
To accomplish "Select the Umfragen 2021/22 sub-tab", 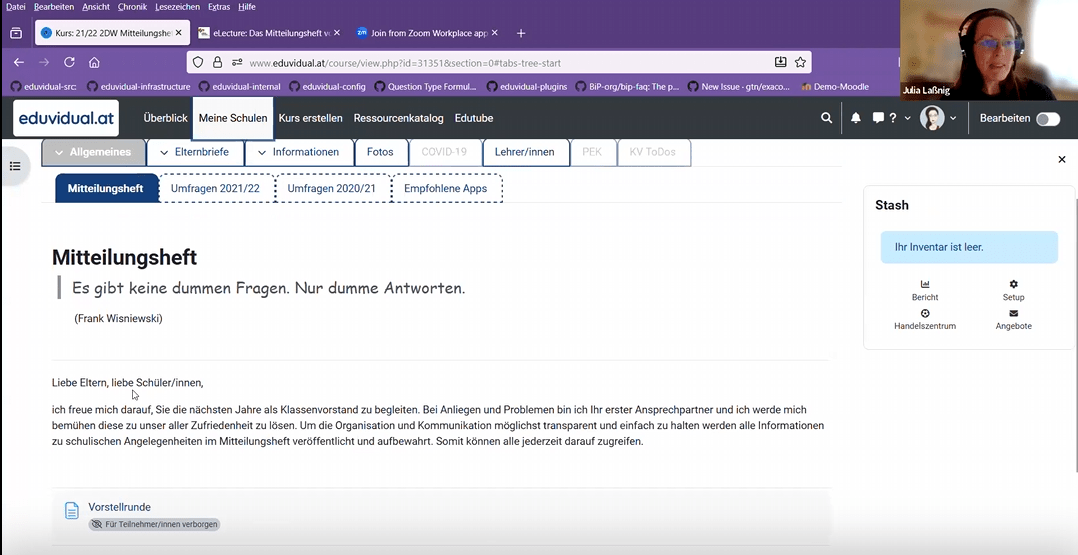I will [215, 188].
